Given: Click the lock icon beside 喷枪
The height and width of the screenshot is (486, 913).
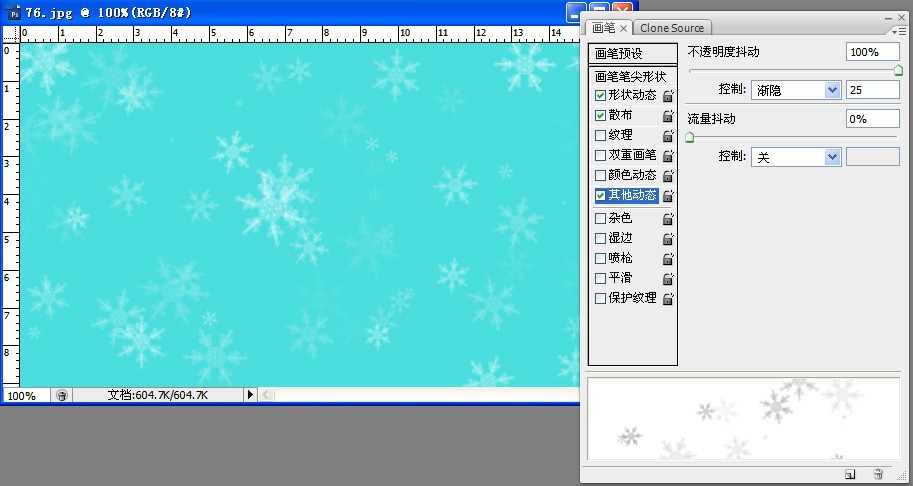Looking at the screenshot, I should [668, 258].
